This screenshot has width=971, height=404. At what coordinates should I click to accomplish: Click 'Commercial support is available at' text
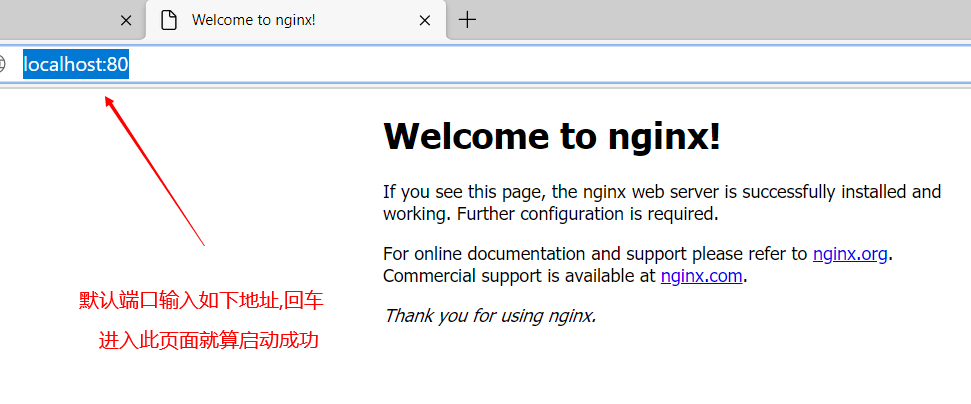coord(519,276)
